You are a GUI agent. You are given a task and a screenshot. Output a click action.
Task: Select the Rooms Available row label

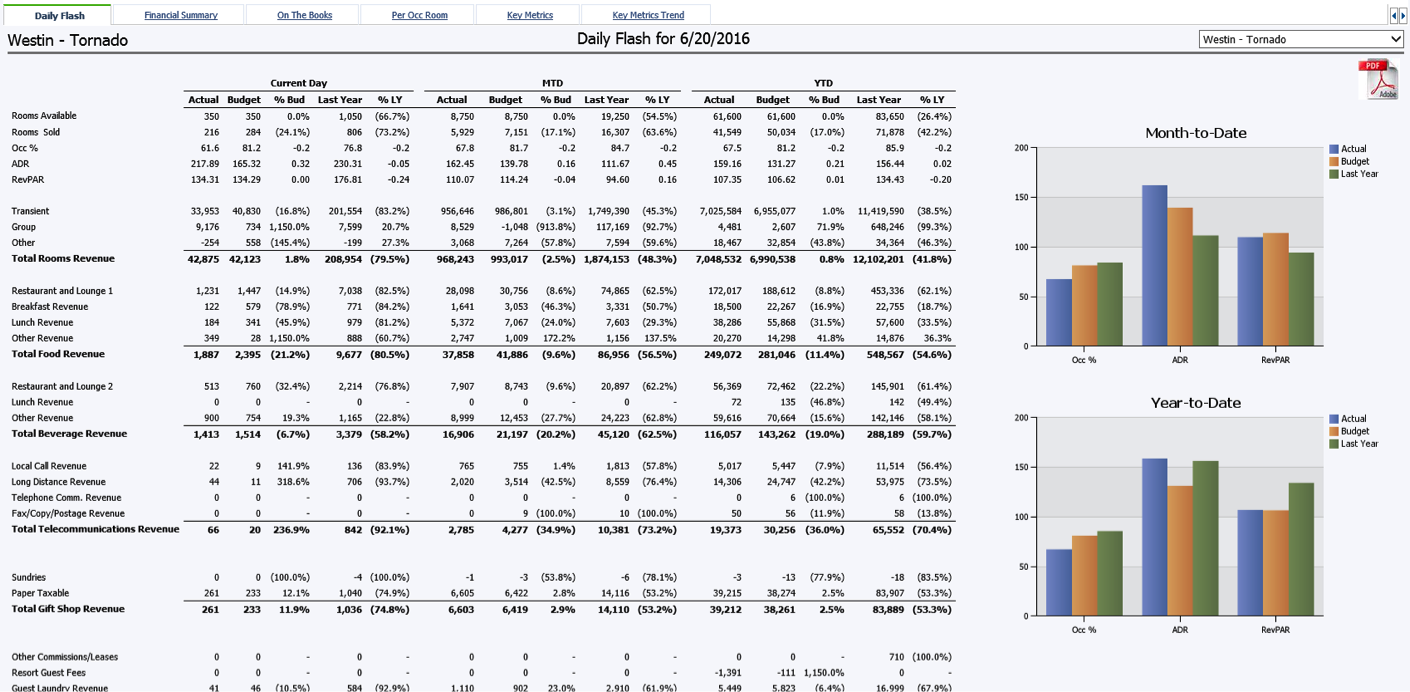[x=44, y=116]
